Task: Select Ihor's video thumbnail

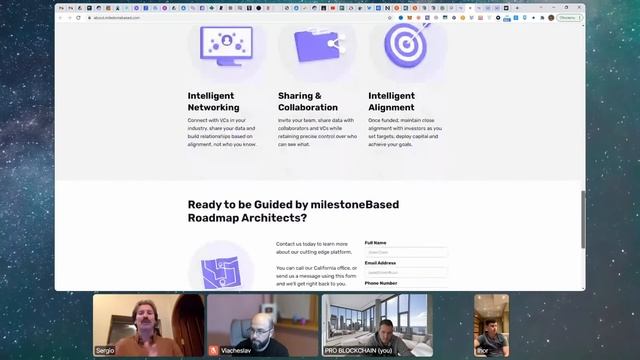Action: pyautogui.click(x=491, y=325)
